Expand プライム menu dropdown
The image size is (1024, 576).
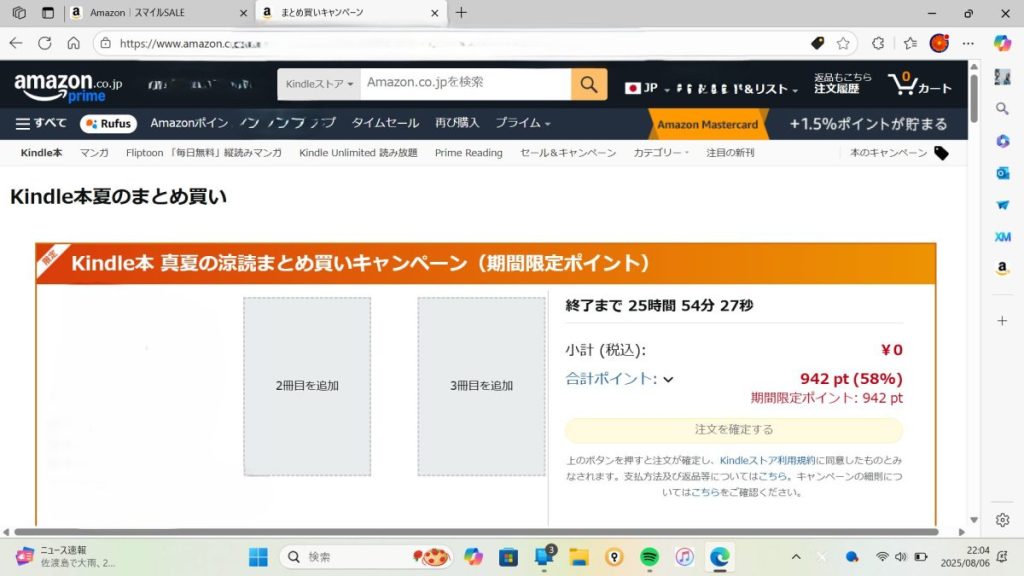click(x=522, y=123)
